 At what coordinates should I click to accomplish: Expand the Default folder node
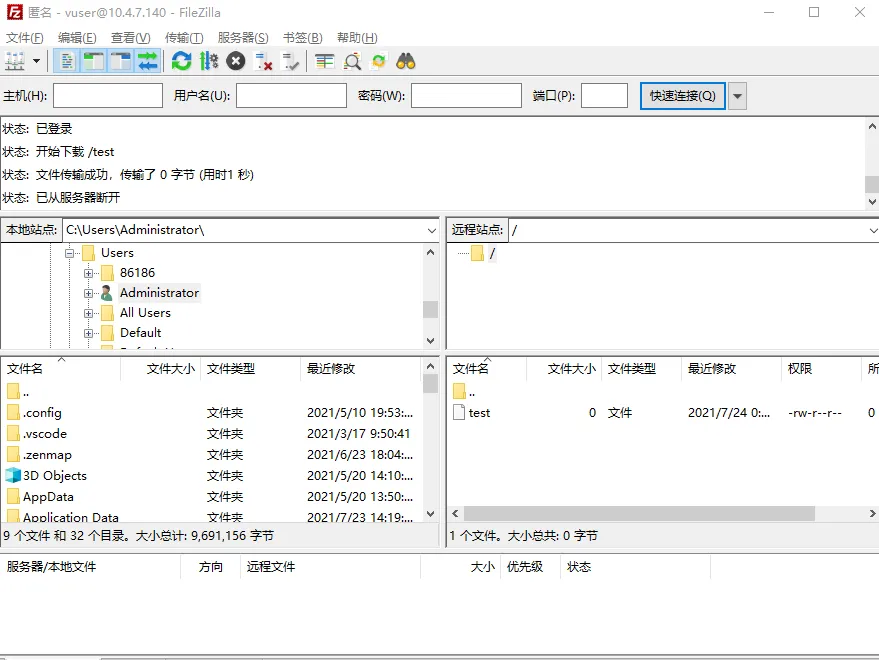pyautogui.click(x=88, y=334)
